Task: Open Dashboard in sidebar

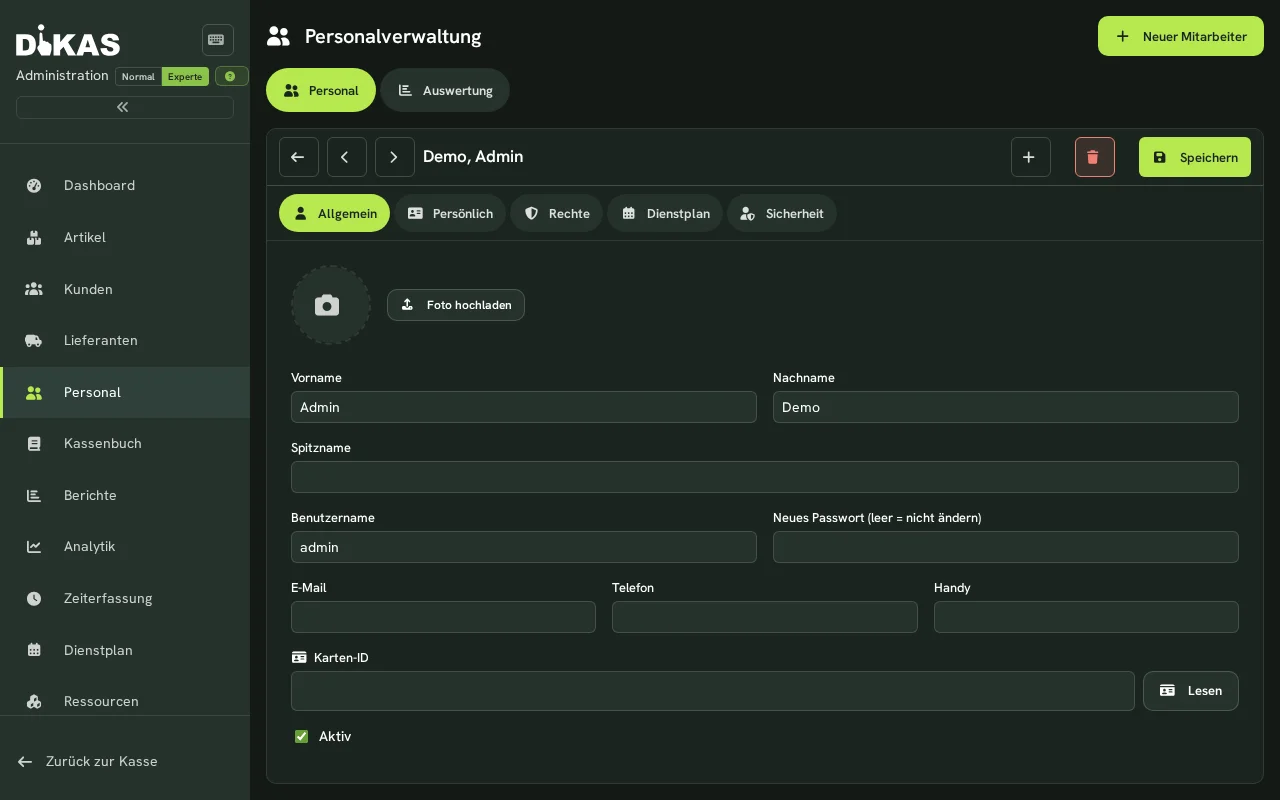Action: pos(125,185)
